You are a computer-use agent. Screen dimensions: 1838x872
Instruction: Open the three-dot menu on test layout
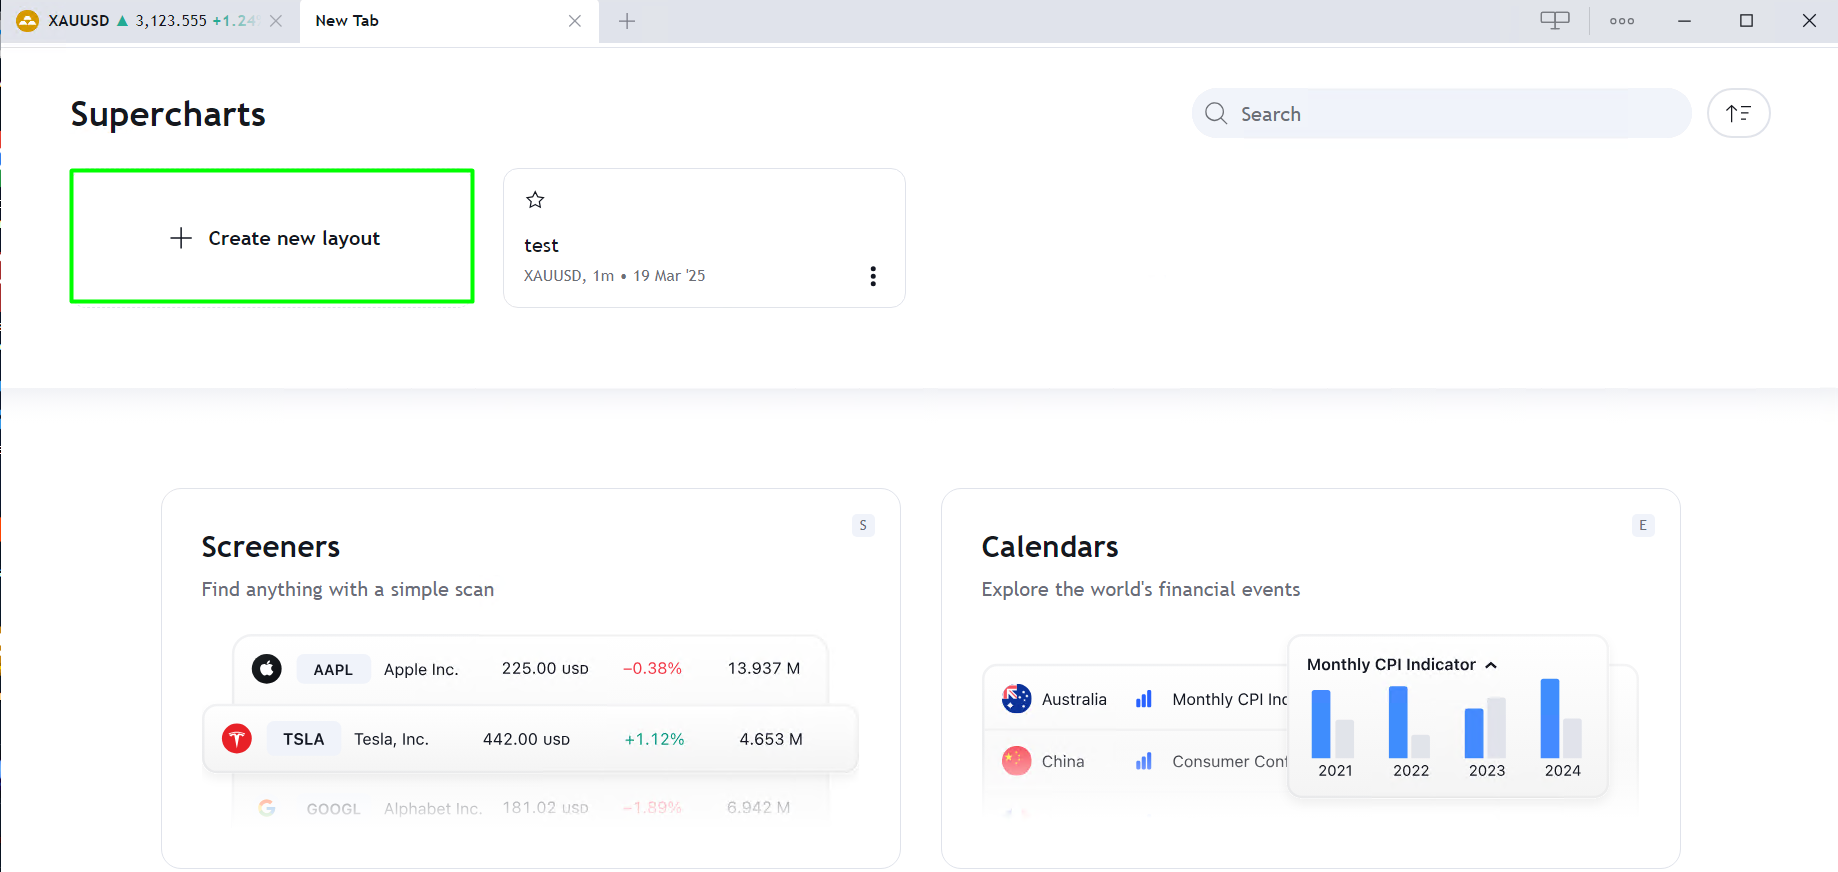(x=873, y=276)
